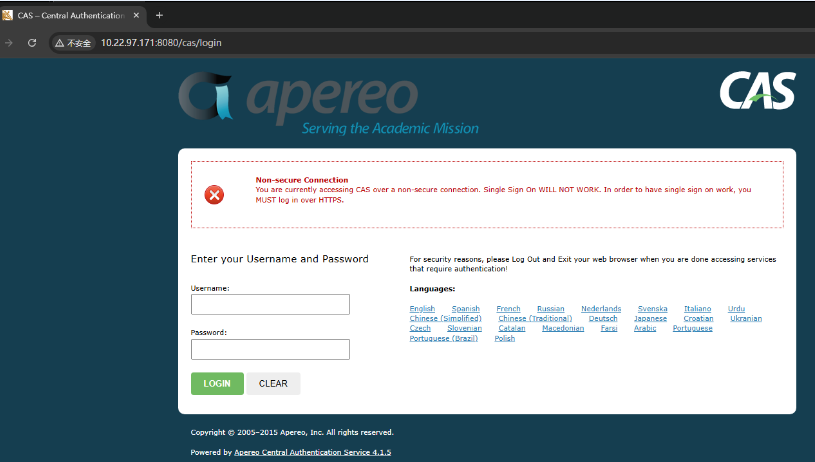Switch language to Arabic
This screenshot has width=815, height=462.
click(645, 328)
